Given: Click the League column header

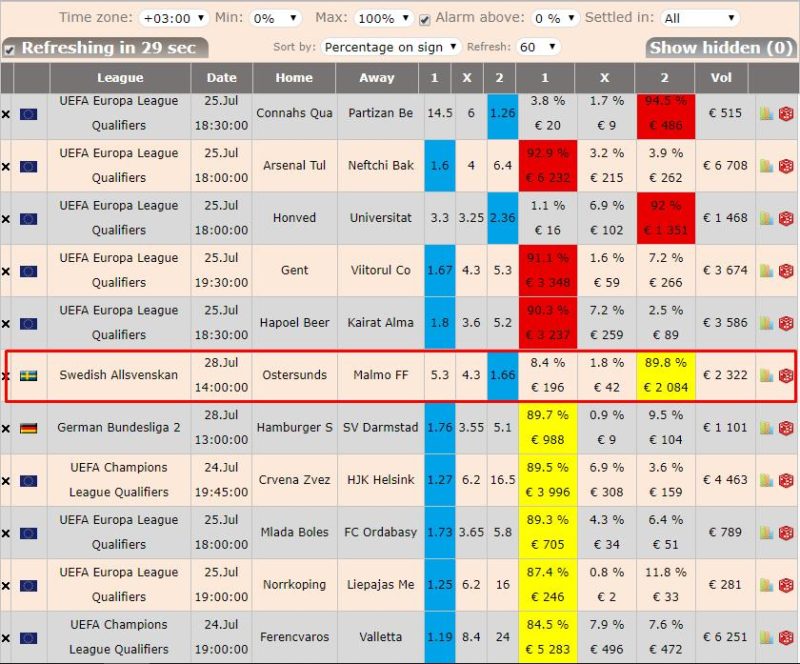Looking at the screenshot, I should [120, 78].
